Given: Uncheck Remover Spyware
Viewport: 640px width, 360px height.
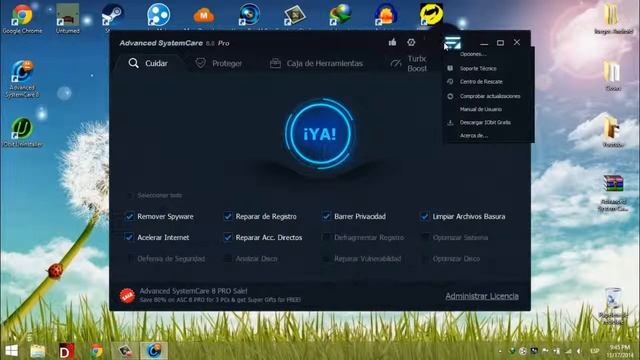Looking at the screenshot, I should 129,216.
